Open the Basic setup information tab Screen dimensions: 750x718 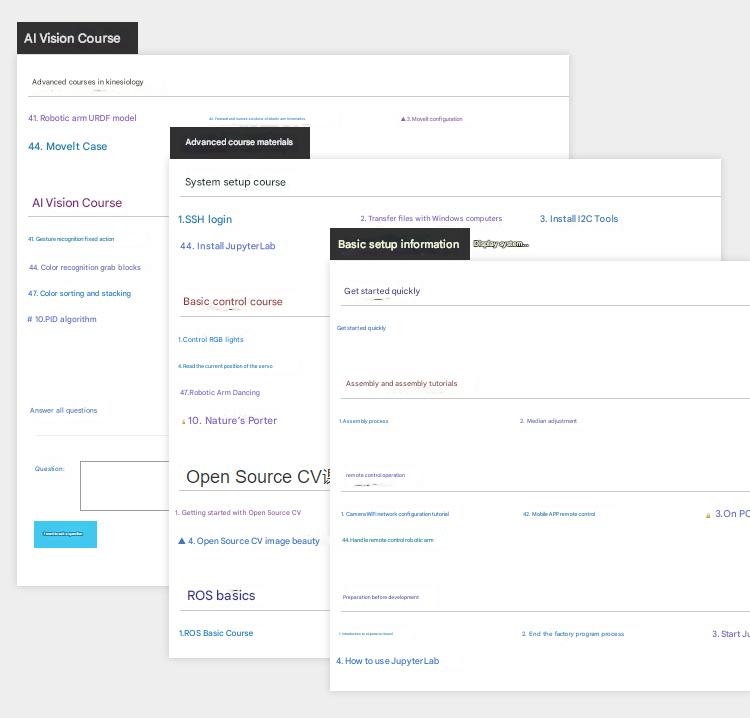coord(399,244)
